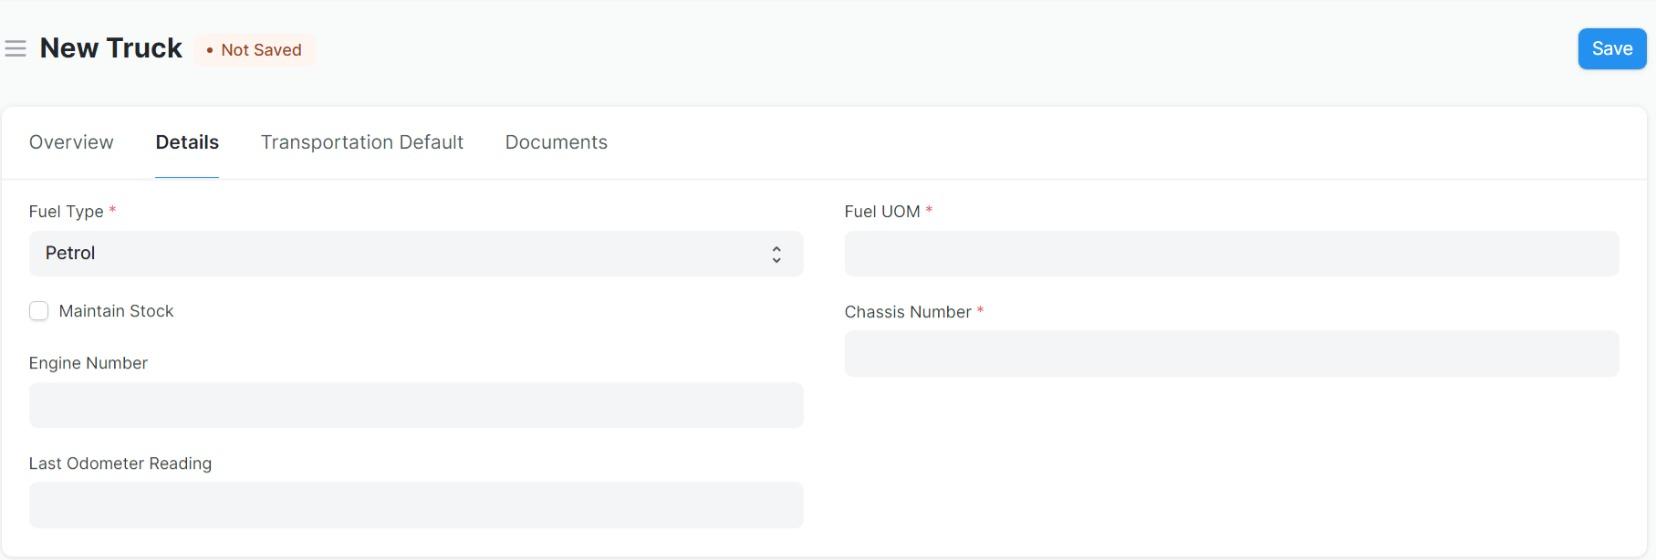Click into the Engine Number field
The height and width of the screenshot is (560, 1656).
416,405
